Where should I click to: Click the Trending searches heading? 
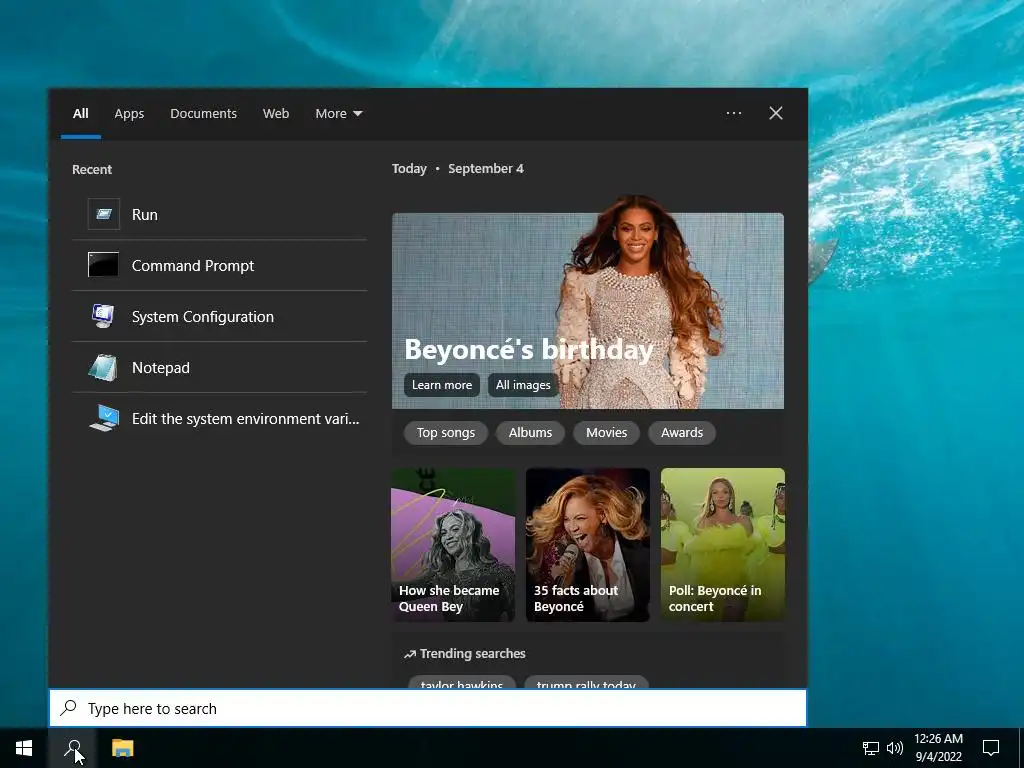point(472,654)
